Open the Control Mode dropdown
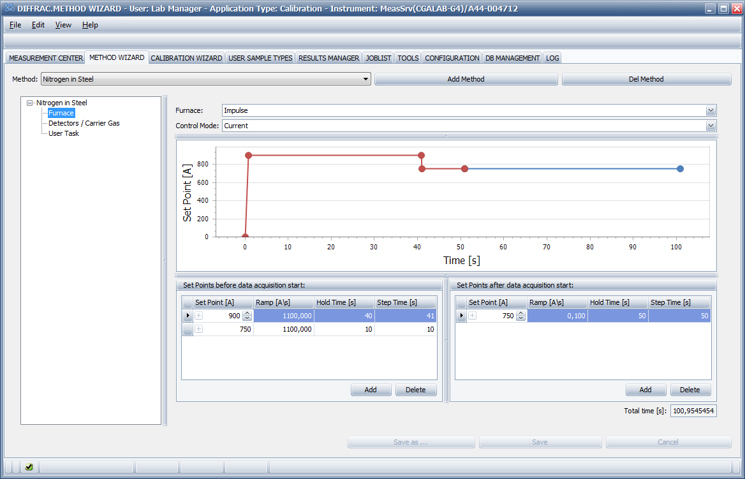The image size is (745, 479). tap(711, 126)
